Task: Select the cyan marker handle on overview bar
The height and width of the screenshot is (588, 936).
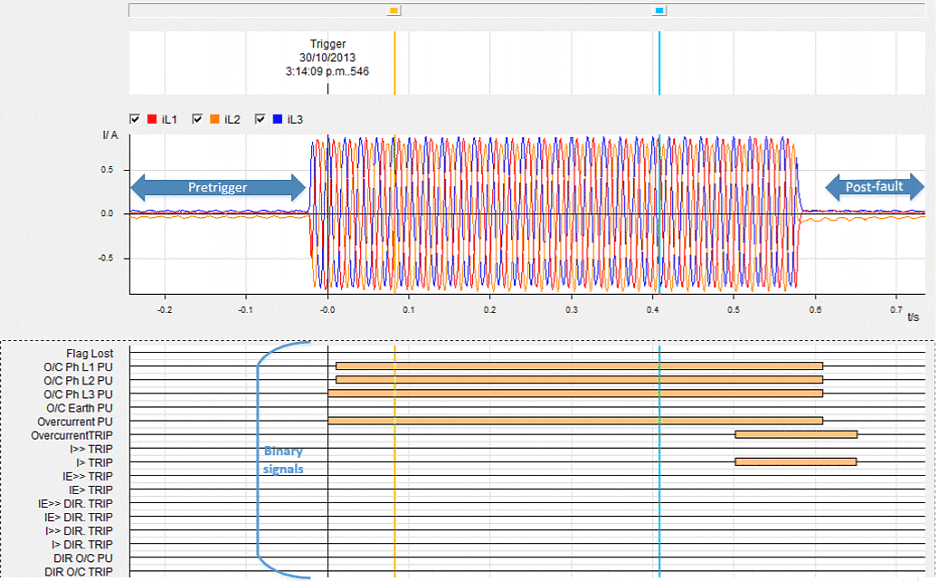Action: click(658, 10)
